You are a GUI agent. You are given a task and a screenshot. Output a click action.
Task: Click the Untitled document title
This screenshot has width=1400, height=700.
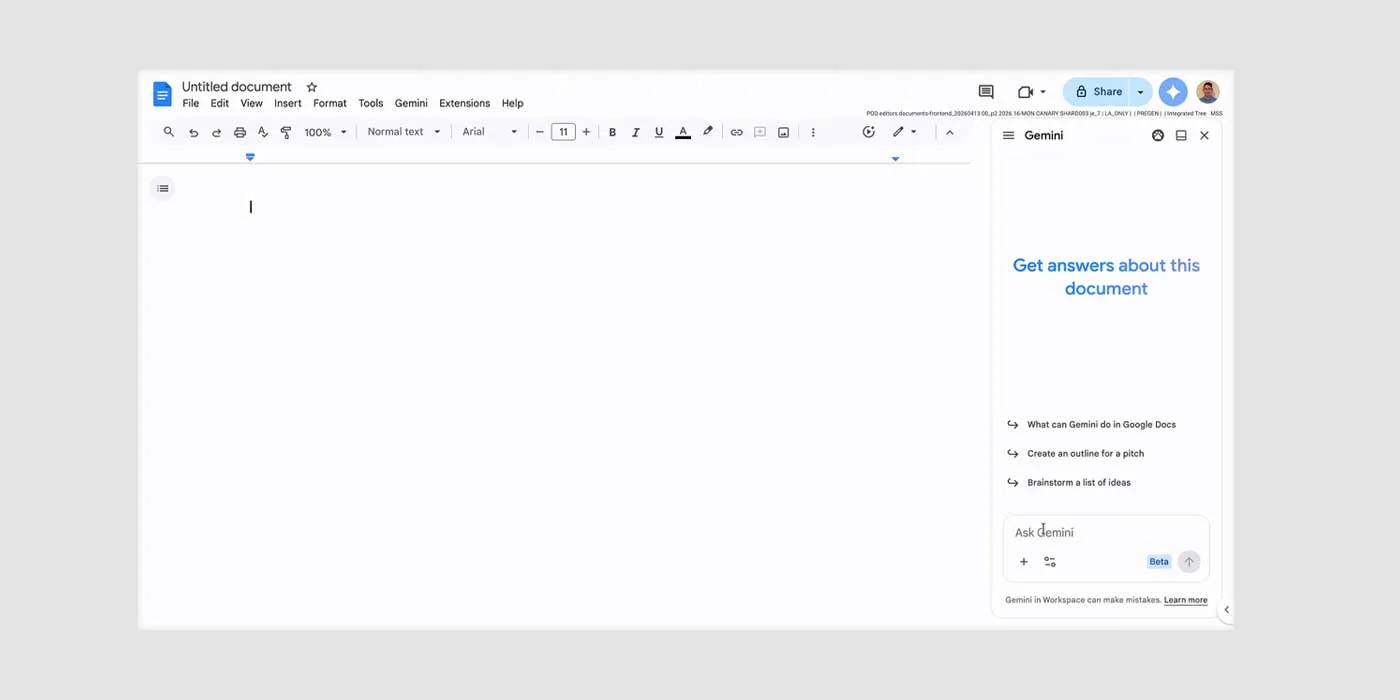tap(237, 87)
